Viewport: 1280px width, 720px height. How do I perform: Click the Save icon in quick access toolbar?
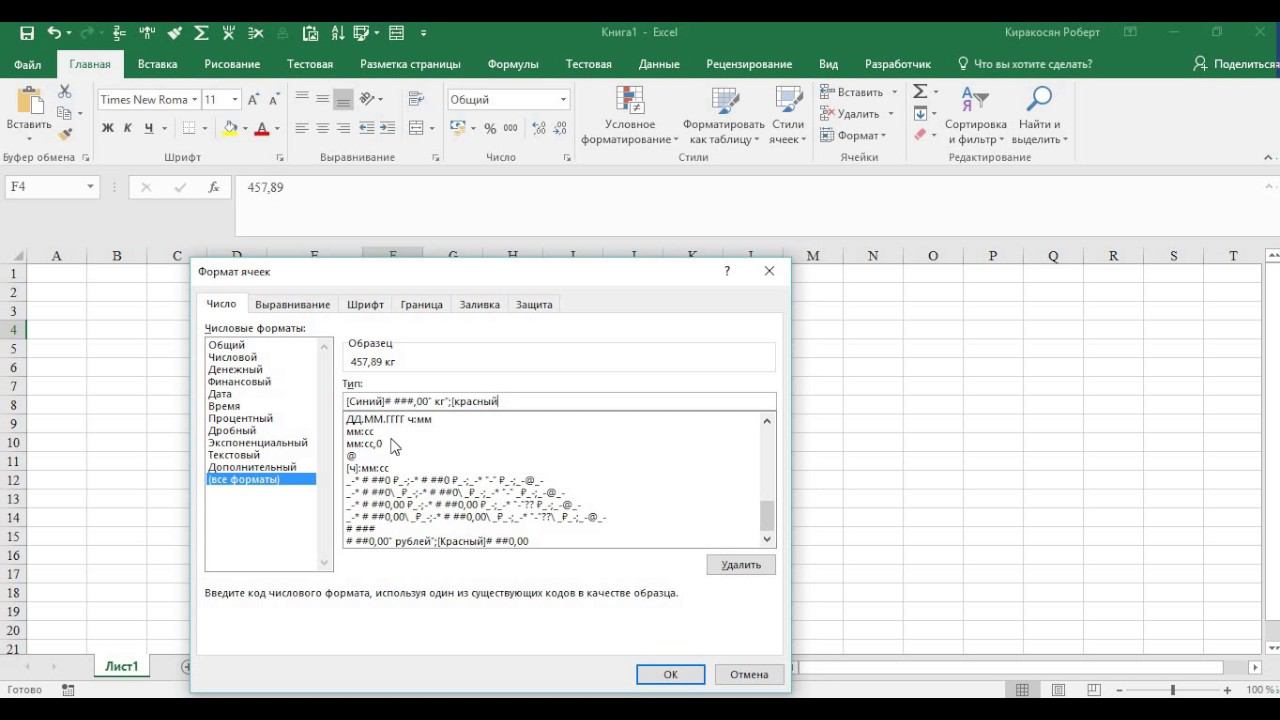[x=27, y=33]
